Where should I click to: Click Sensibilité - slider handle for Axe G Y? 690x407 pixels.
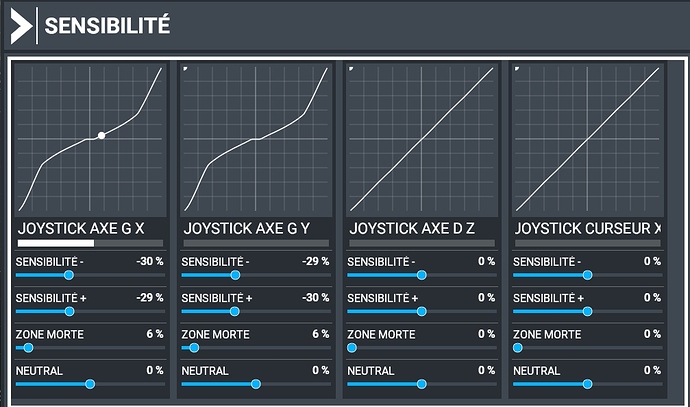tap(235, 274)
